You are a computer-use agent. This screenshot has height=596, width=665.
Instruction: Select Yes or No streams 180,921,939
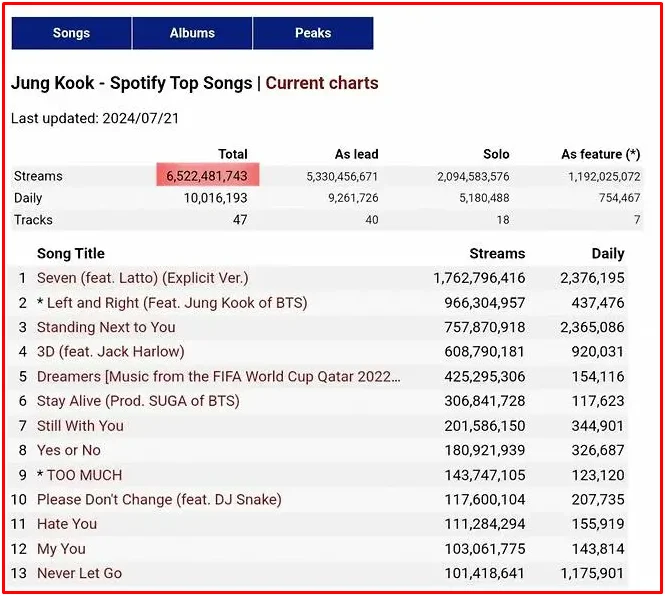485,450
